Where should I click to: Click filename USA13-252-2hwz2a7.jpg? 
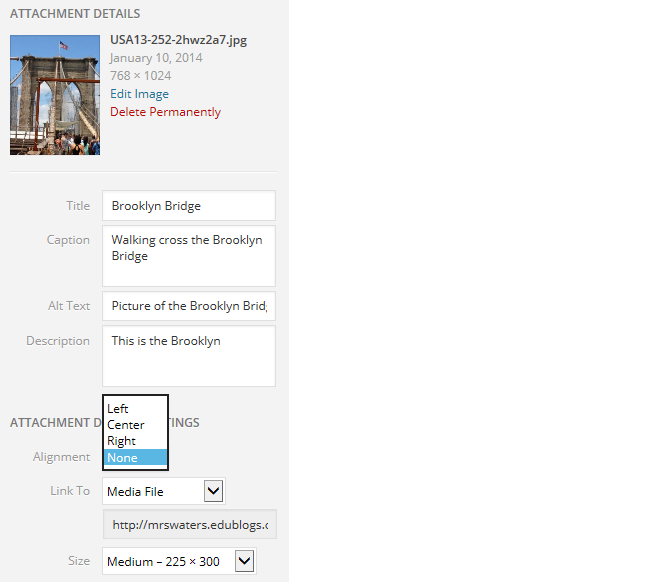(x=178, y=40)
